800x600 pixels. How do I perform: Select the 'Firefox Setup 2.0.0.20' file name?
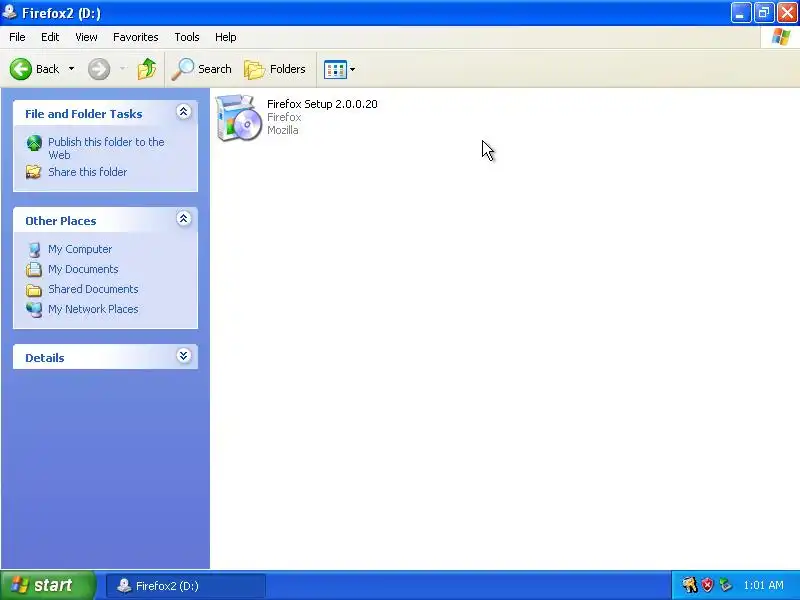point(322,104)
